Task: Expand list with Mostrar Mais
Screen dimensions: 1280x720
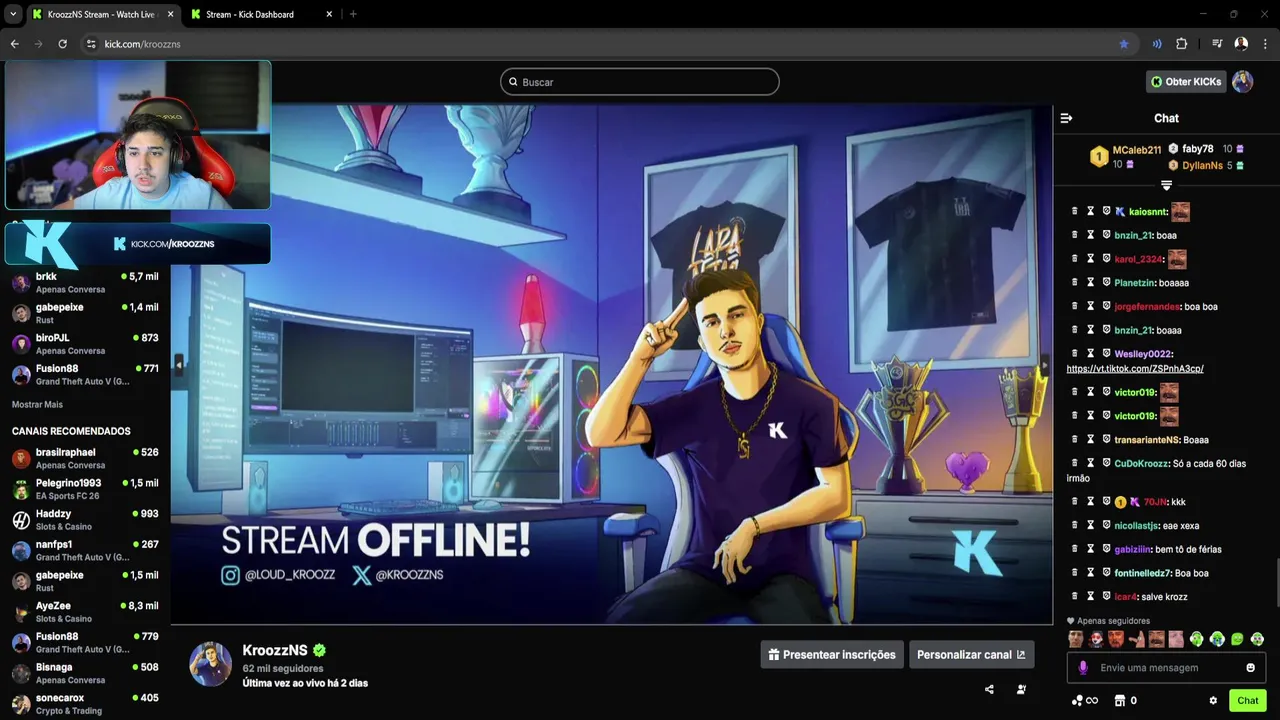Action: click(37, 404)
